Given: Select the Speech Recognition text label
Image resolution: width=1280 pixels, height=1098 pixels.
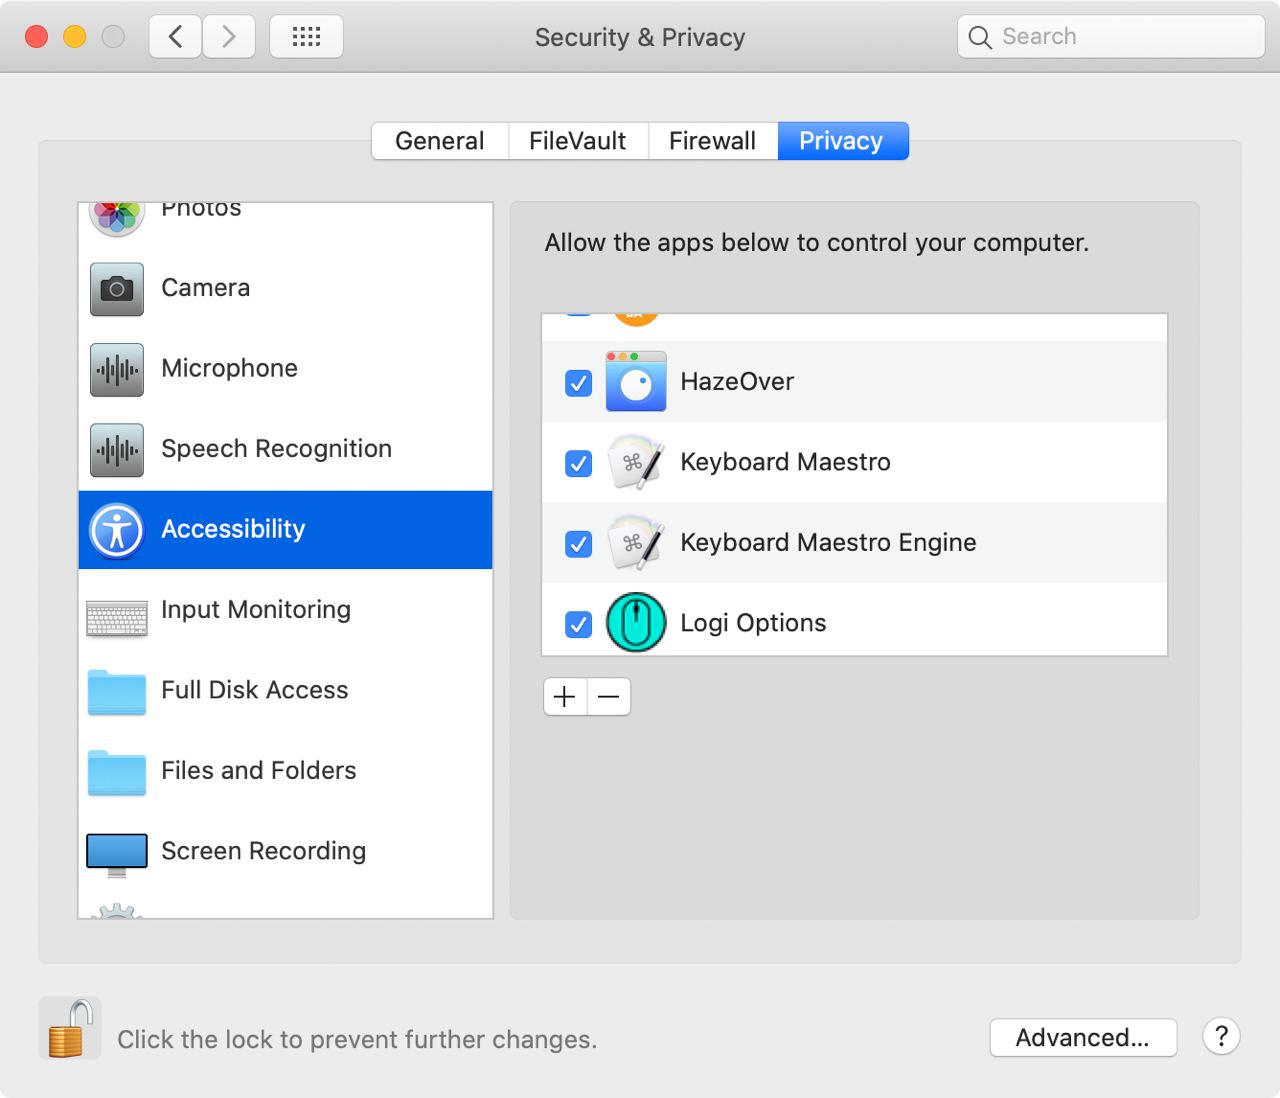Looking at the screenshot, I should (x=276, y=449).
